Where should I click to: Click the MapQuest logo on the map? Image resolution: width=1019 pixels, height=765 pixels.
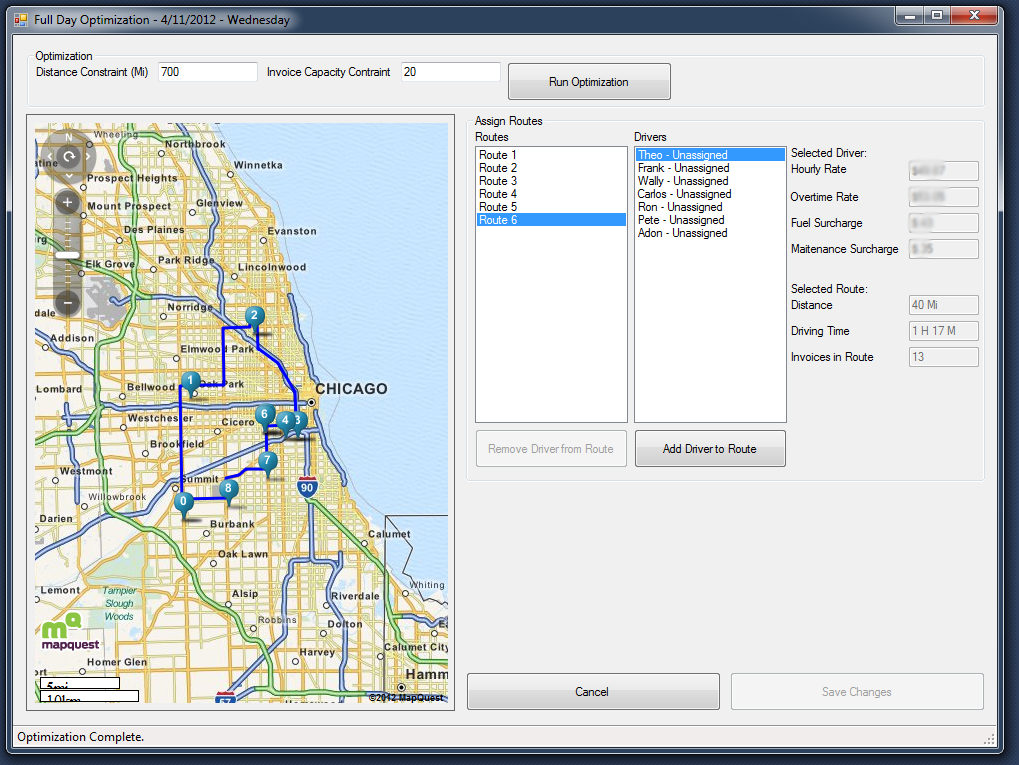pyautogui.click(x=69, y=632)
